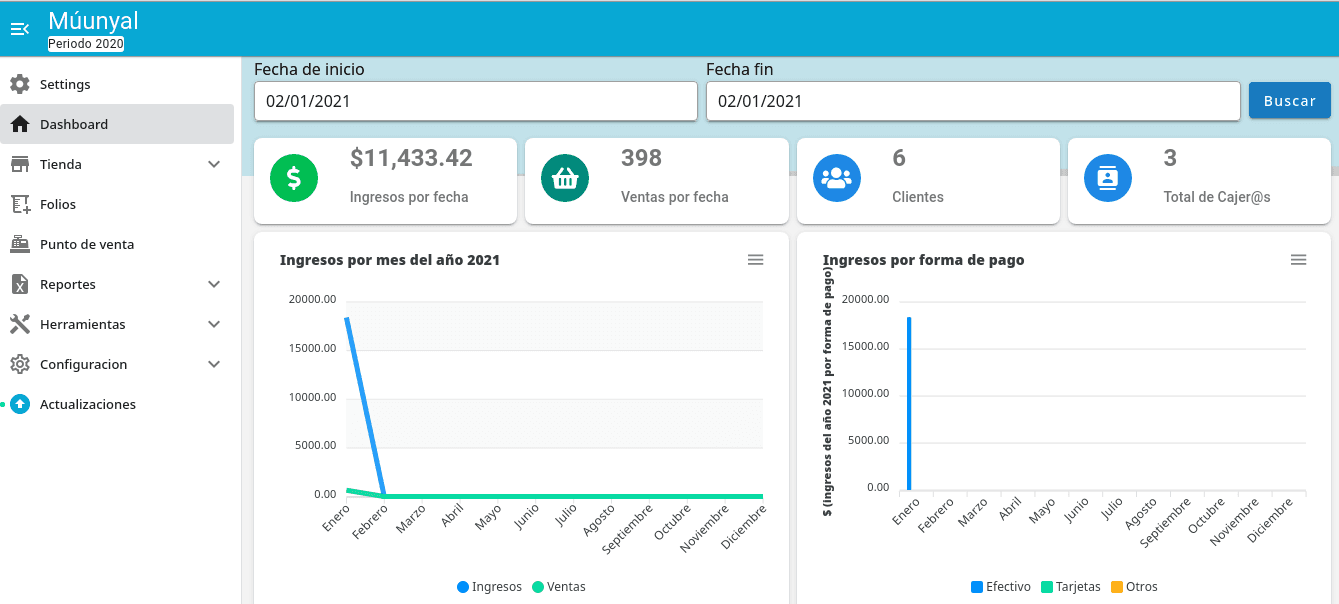Toggle the Otros legend series
The height and width of the screenshot is (604, 1339).
[x=1135, y=587]
